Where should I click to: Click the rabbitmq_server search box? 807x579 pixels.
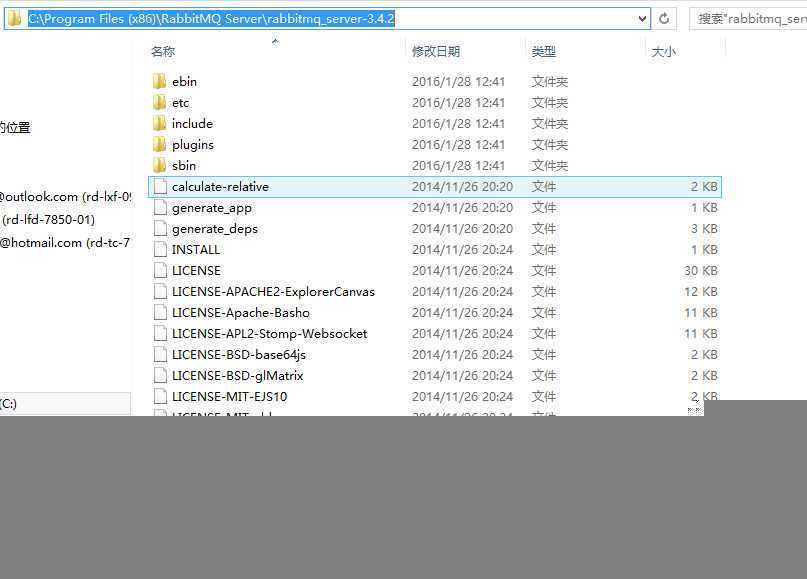pyautogui.click(x=748, y=19)
